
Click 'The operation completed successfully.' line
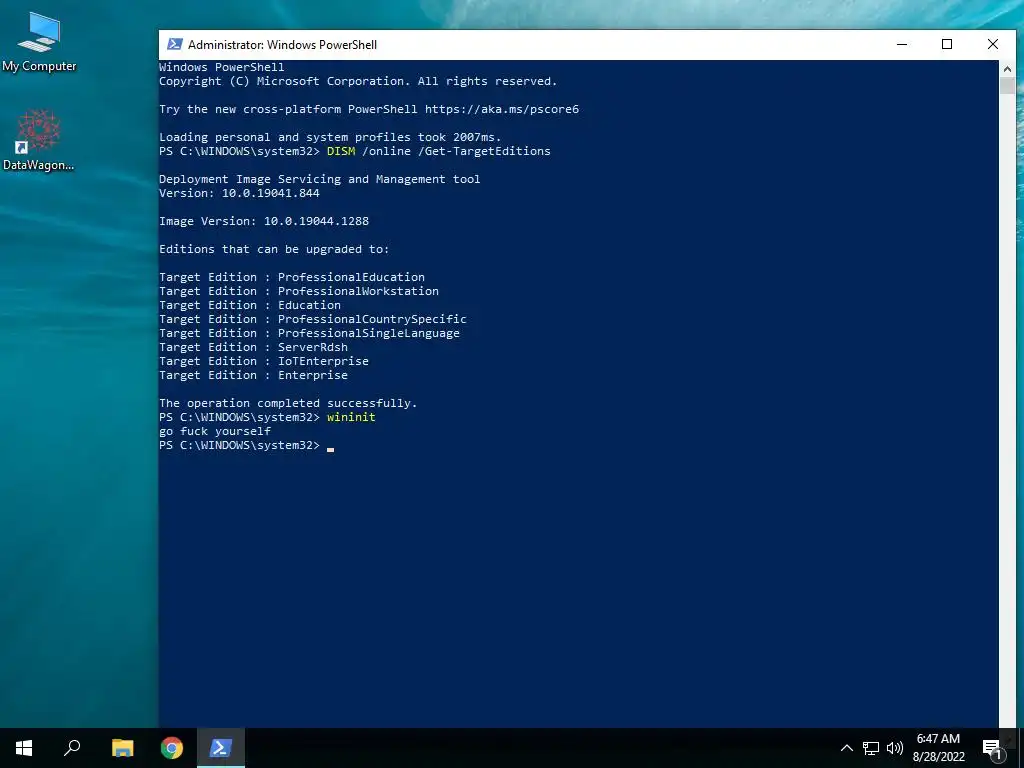tap(288, 403)
